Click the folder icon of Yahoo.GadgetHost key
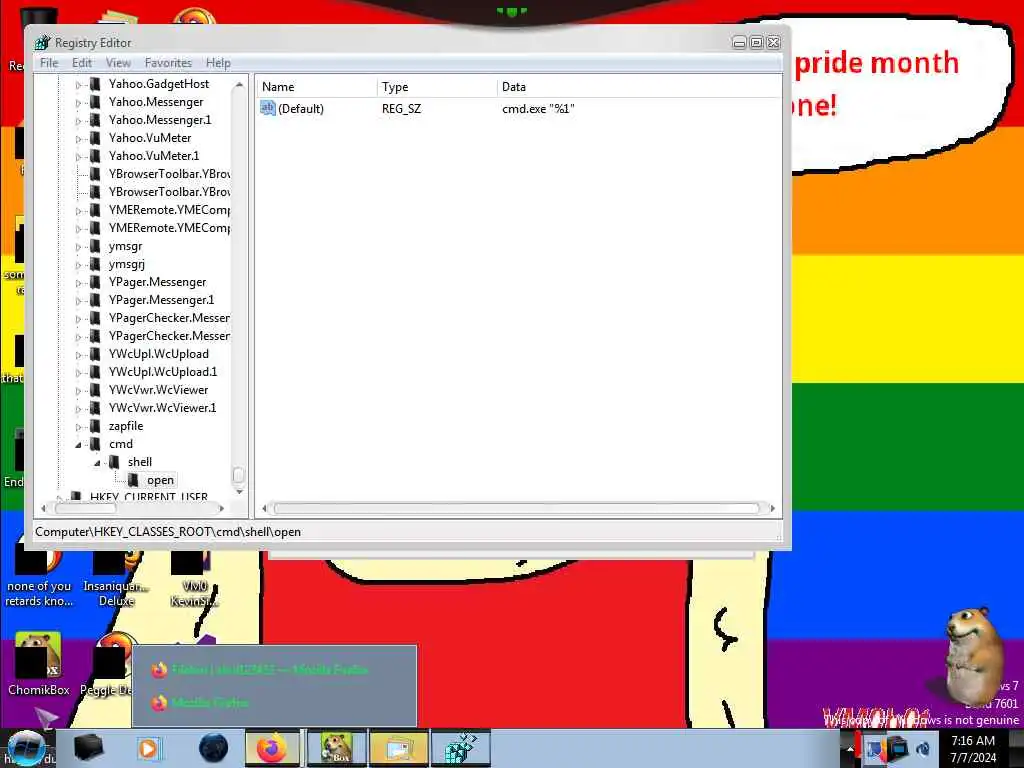This screenshot has width=1024, height=768. pos(95,84)
